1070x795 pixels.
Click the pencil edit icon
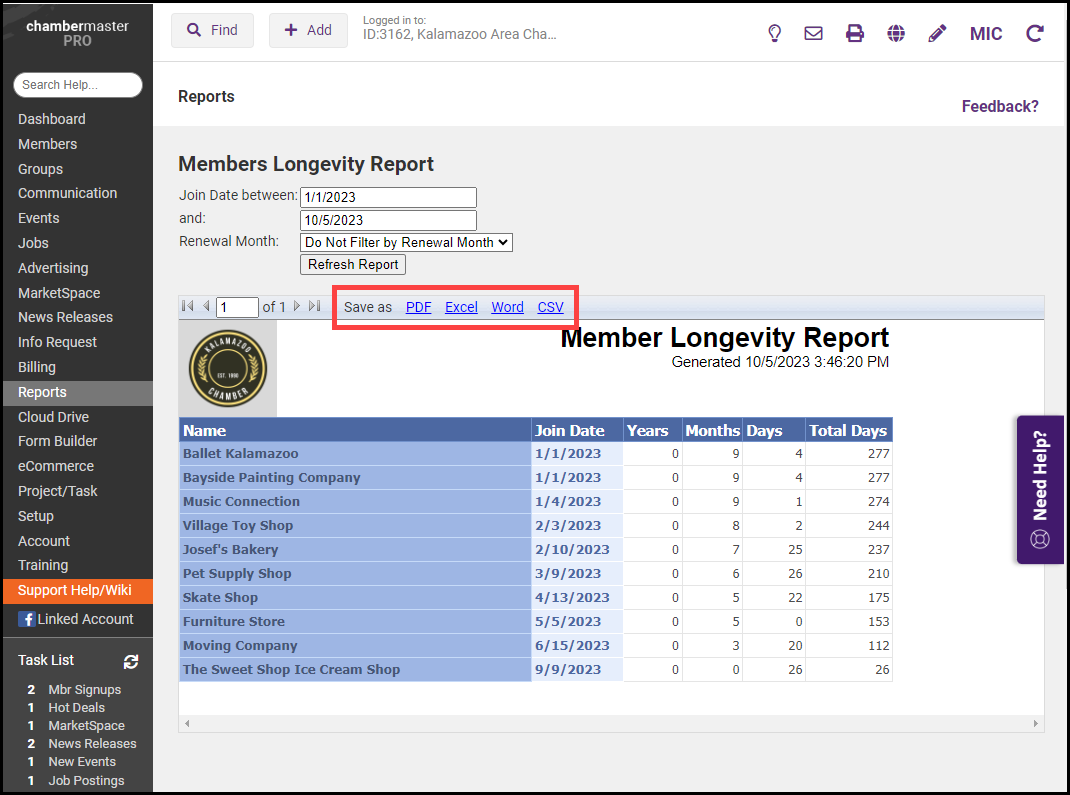tap(937, 33)
